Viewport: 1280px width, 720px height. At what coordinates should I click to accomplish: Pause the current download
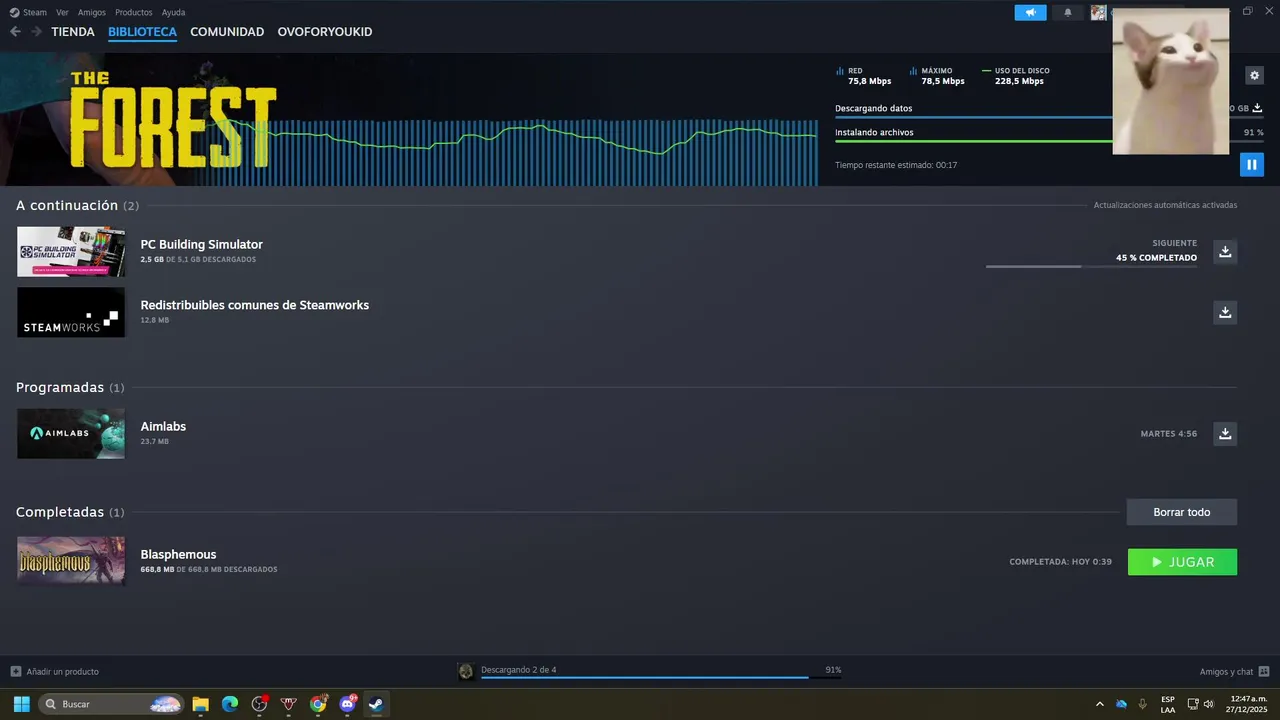tap(1251, 164)
